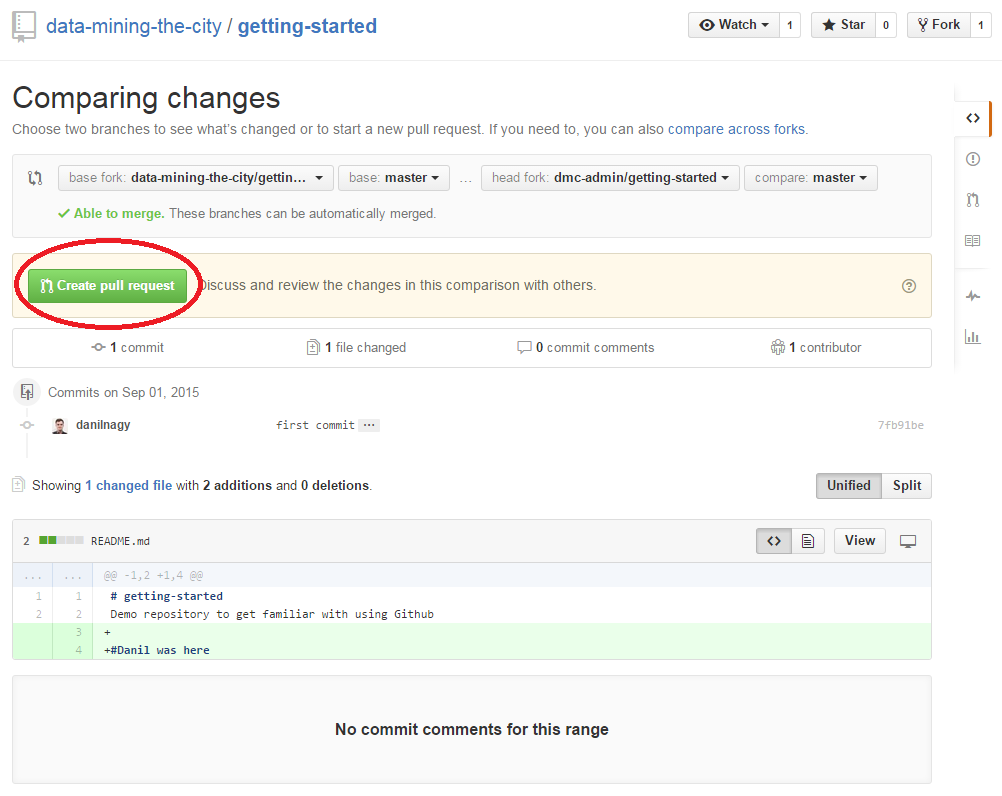Open first commit message link
Image resolution: width=1002 pixels, height=796 pixels.
coord(315,425)
